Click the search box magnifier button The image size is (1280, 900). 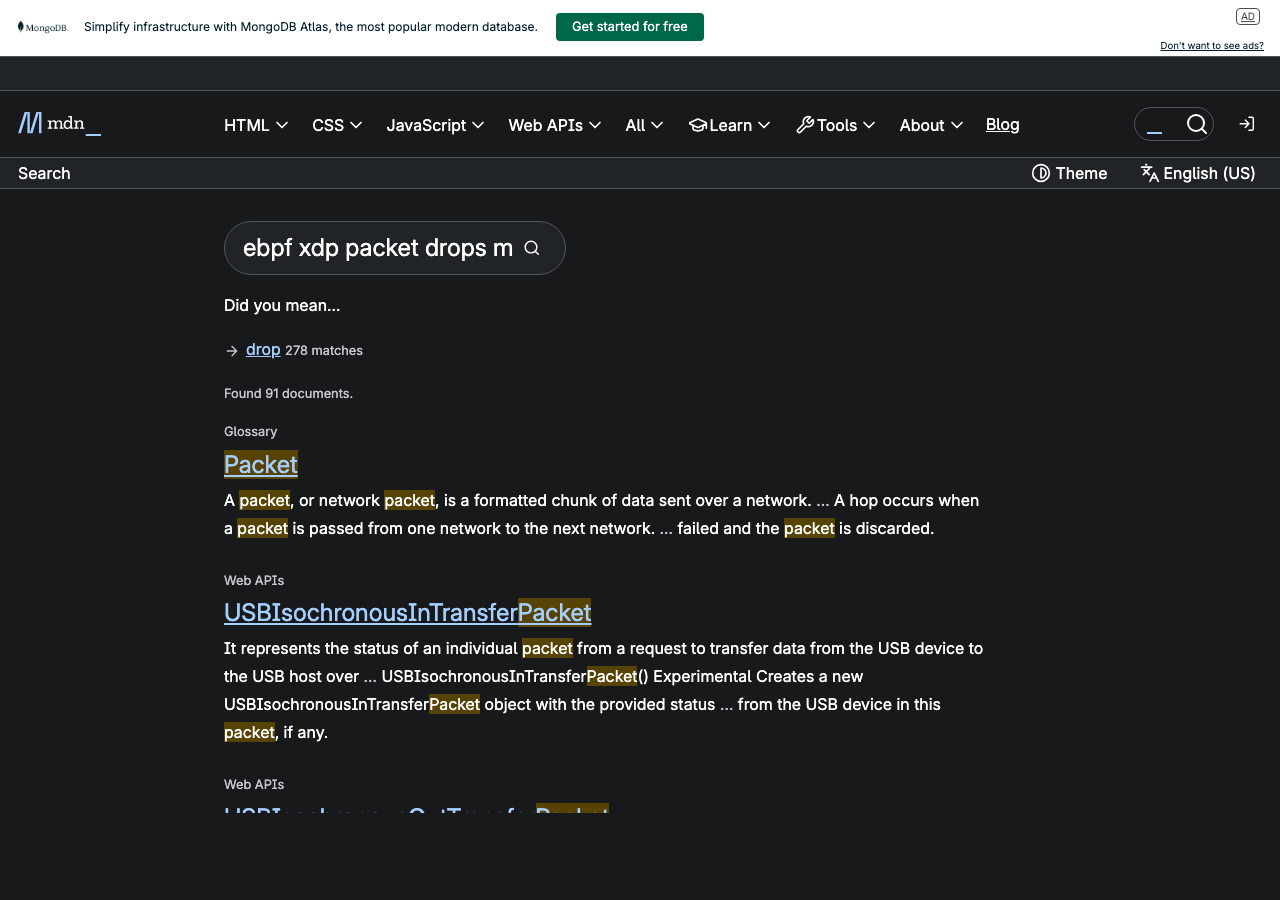(532, 248)
